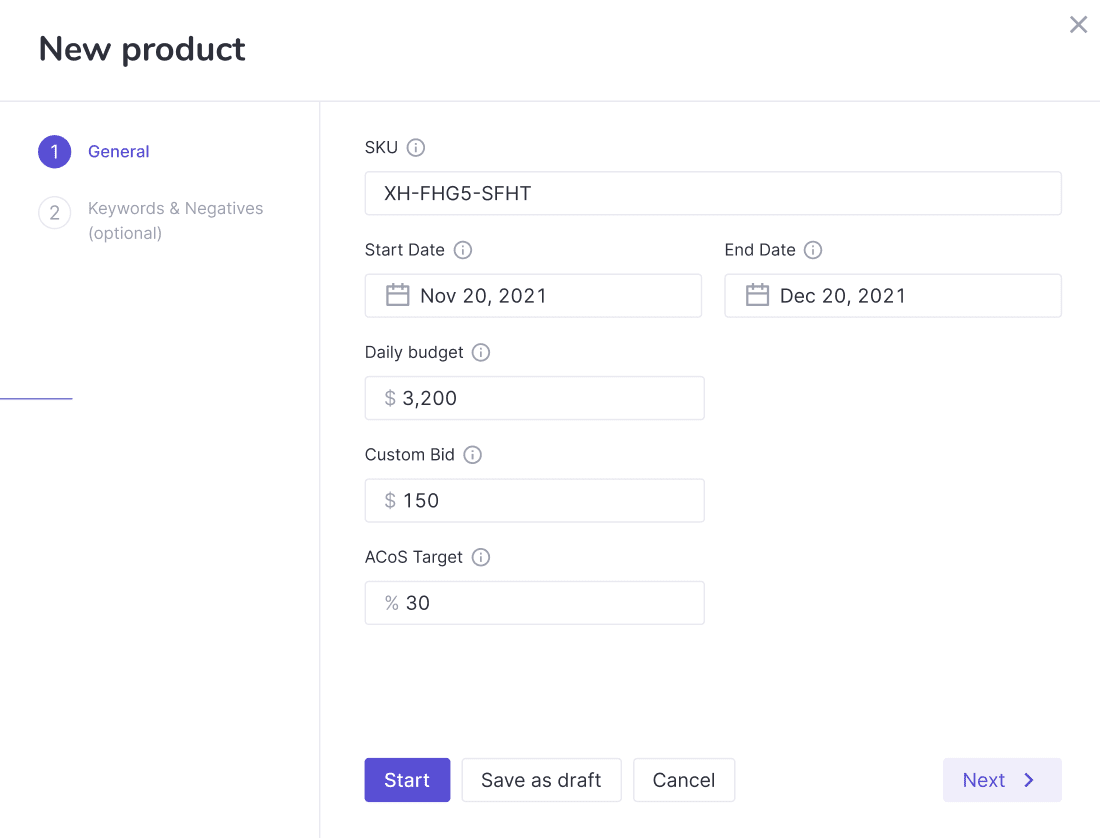Select the step 1 circle indicator

tap(57, 151)
